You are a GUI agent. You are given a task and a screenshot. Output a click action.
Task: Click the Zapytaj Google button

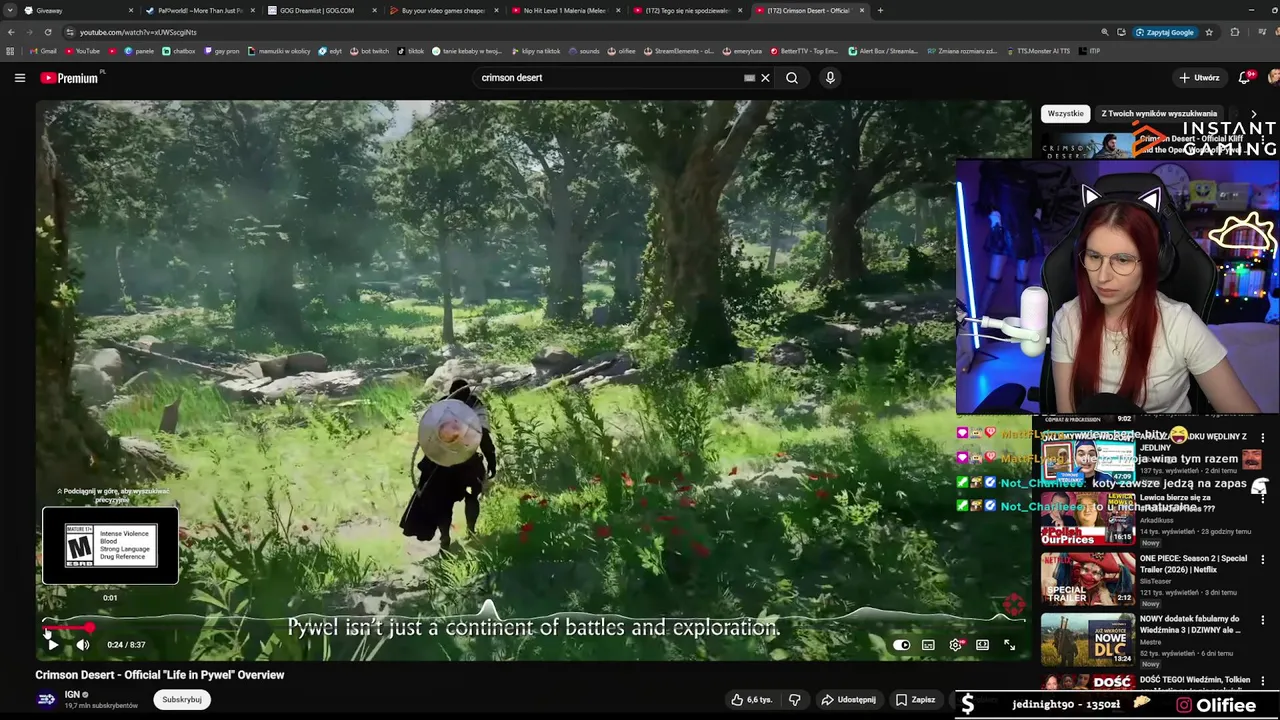pyautogui.click(x=1164, y=32)
